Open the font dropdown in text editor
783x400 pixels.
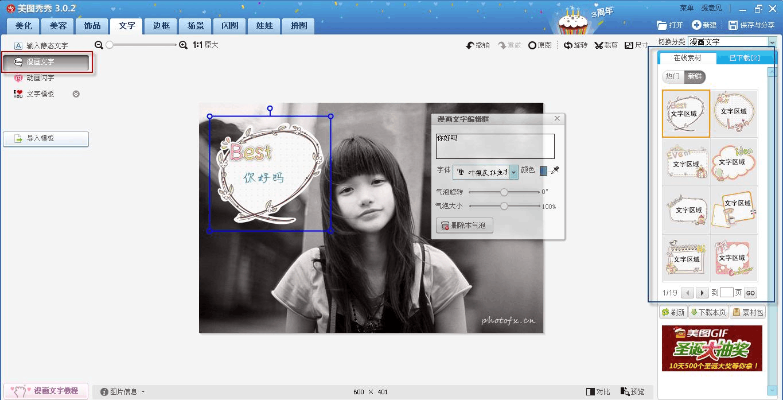point(514,172)
